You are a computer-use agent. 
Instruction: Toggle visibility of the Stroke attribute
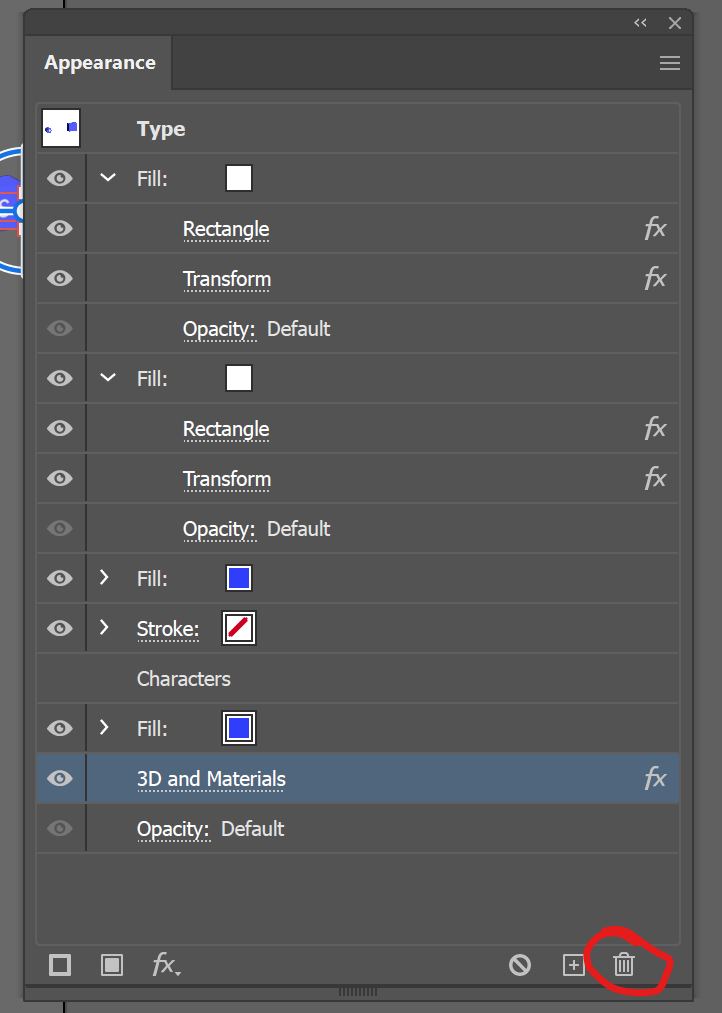(x=60, y=629)
